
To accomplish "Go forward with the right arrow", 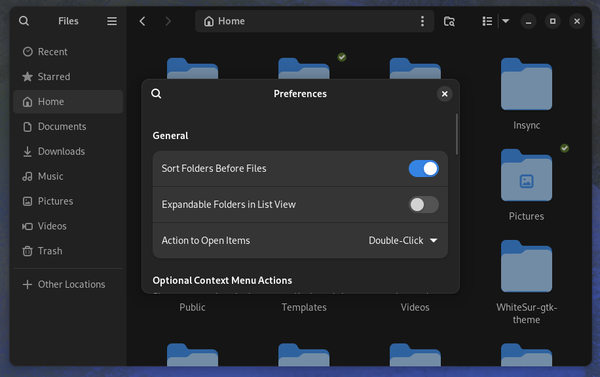I will (168, 21).
